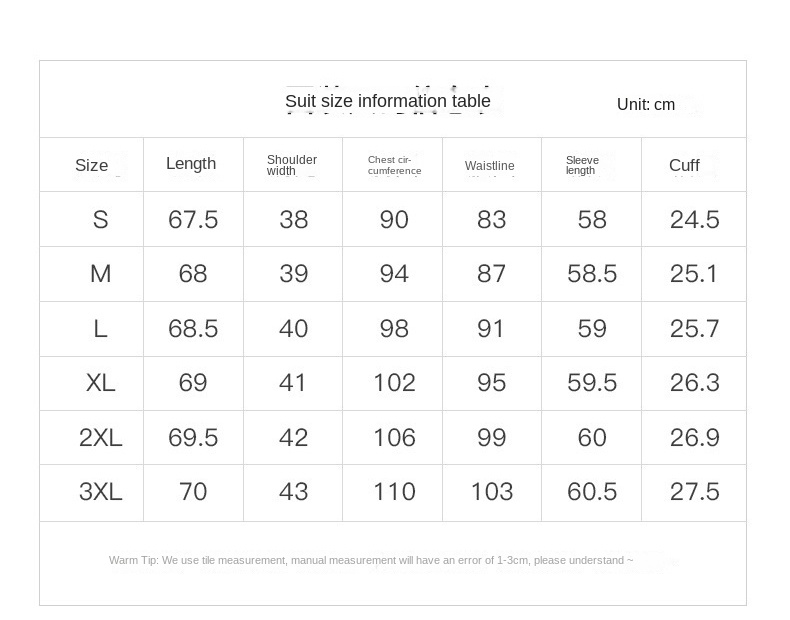790x620 pixels.
Task: Click the Warm Tip measurement note
Action: coord(371,561)
